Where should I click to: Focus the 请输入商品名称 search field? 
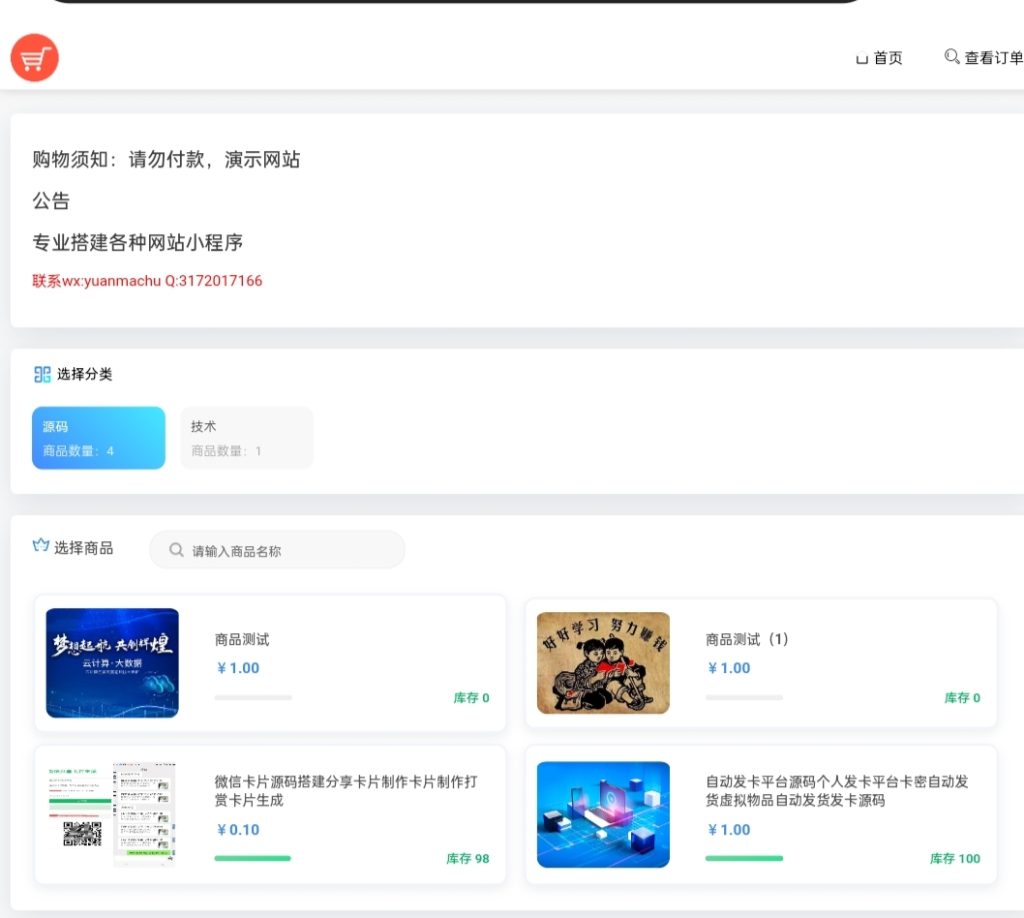(x=290, y=551)
